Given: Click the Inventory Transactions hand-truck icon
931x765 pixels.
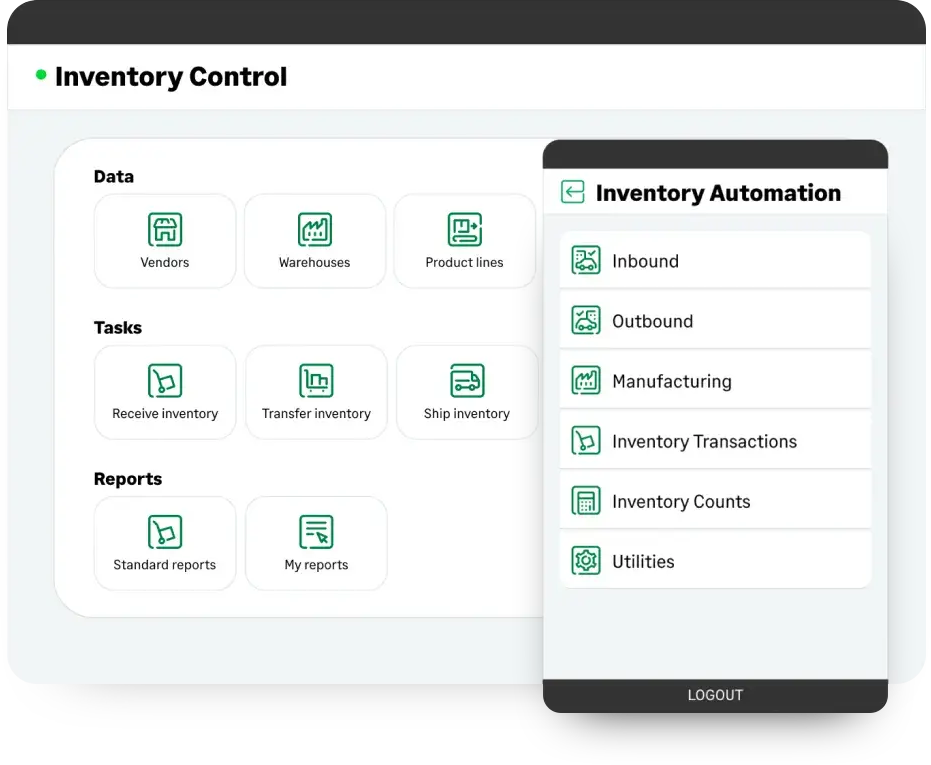Looking at the screenshot, I should [586, 441].
